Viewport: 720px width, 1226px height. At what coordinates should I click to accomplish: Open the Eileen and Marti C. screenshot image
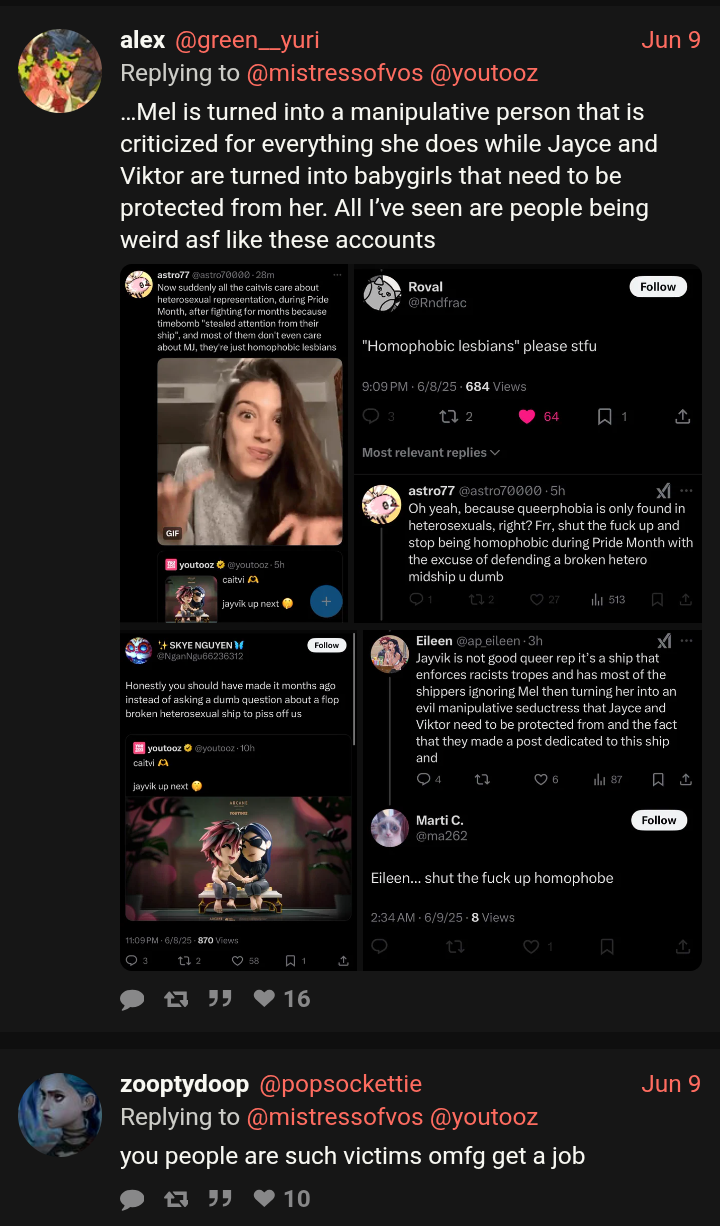[x=531, y=799]
